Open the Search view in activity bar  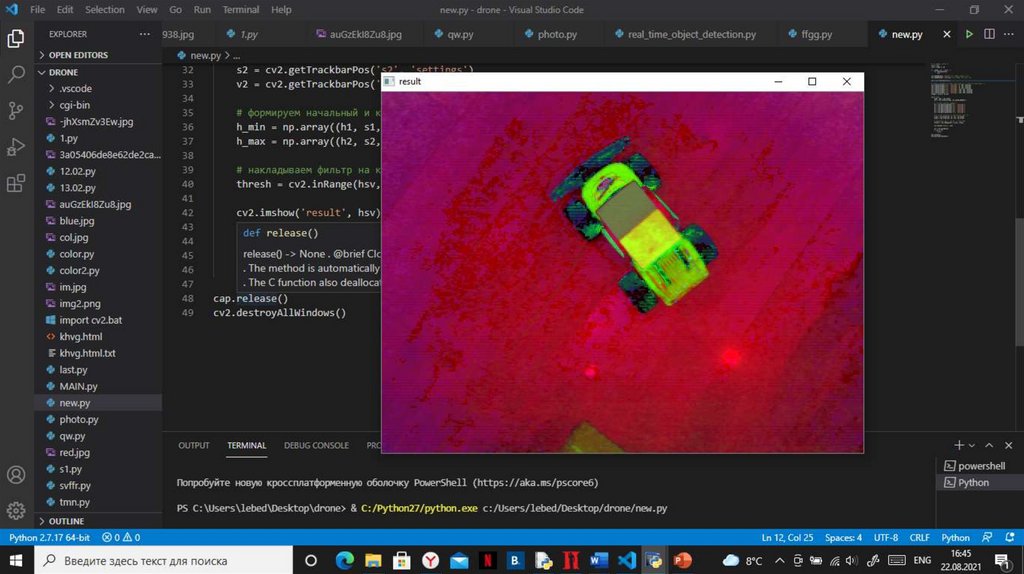coord(16,74)
